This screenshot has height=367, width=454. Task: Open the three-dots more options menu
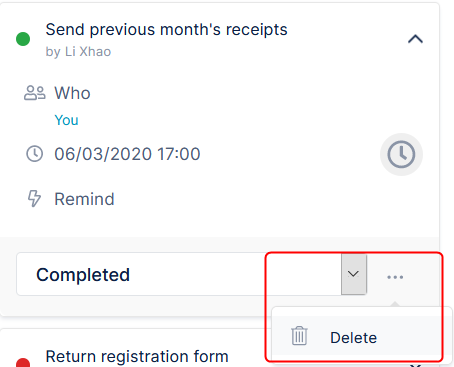(x=395, y=277)
